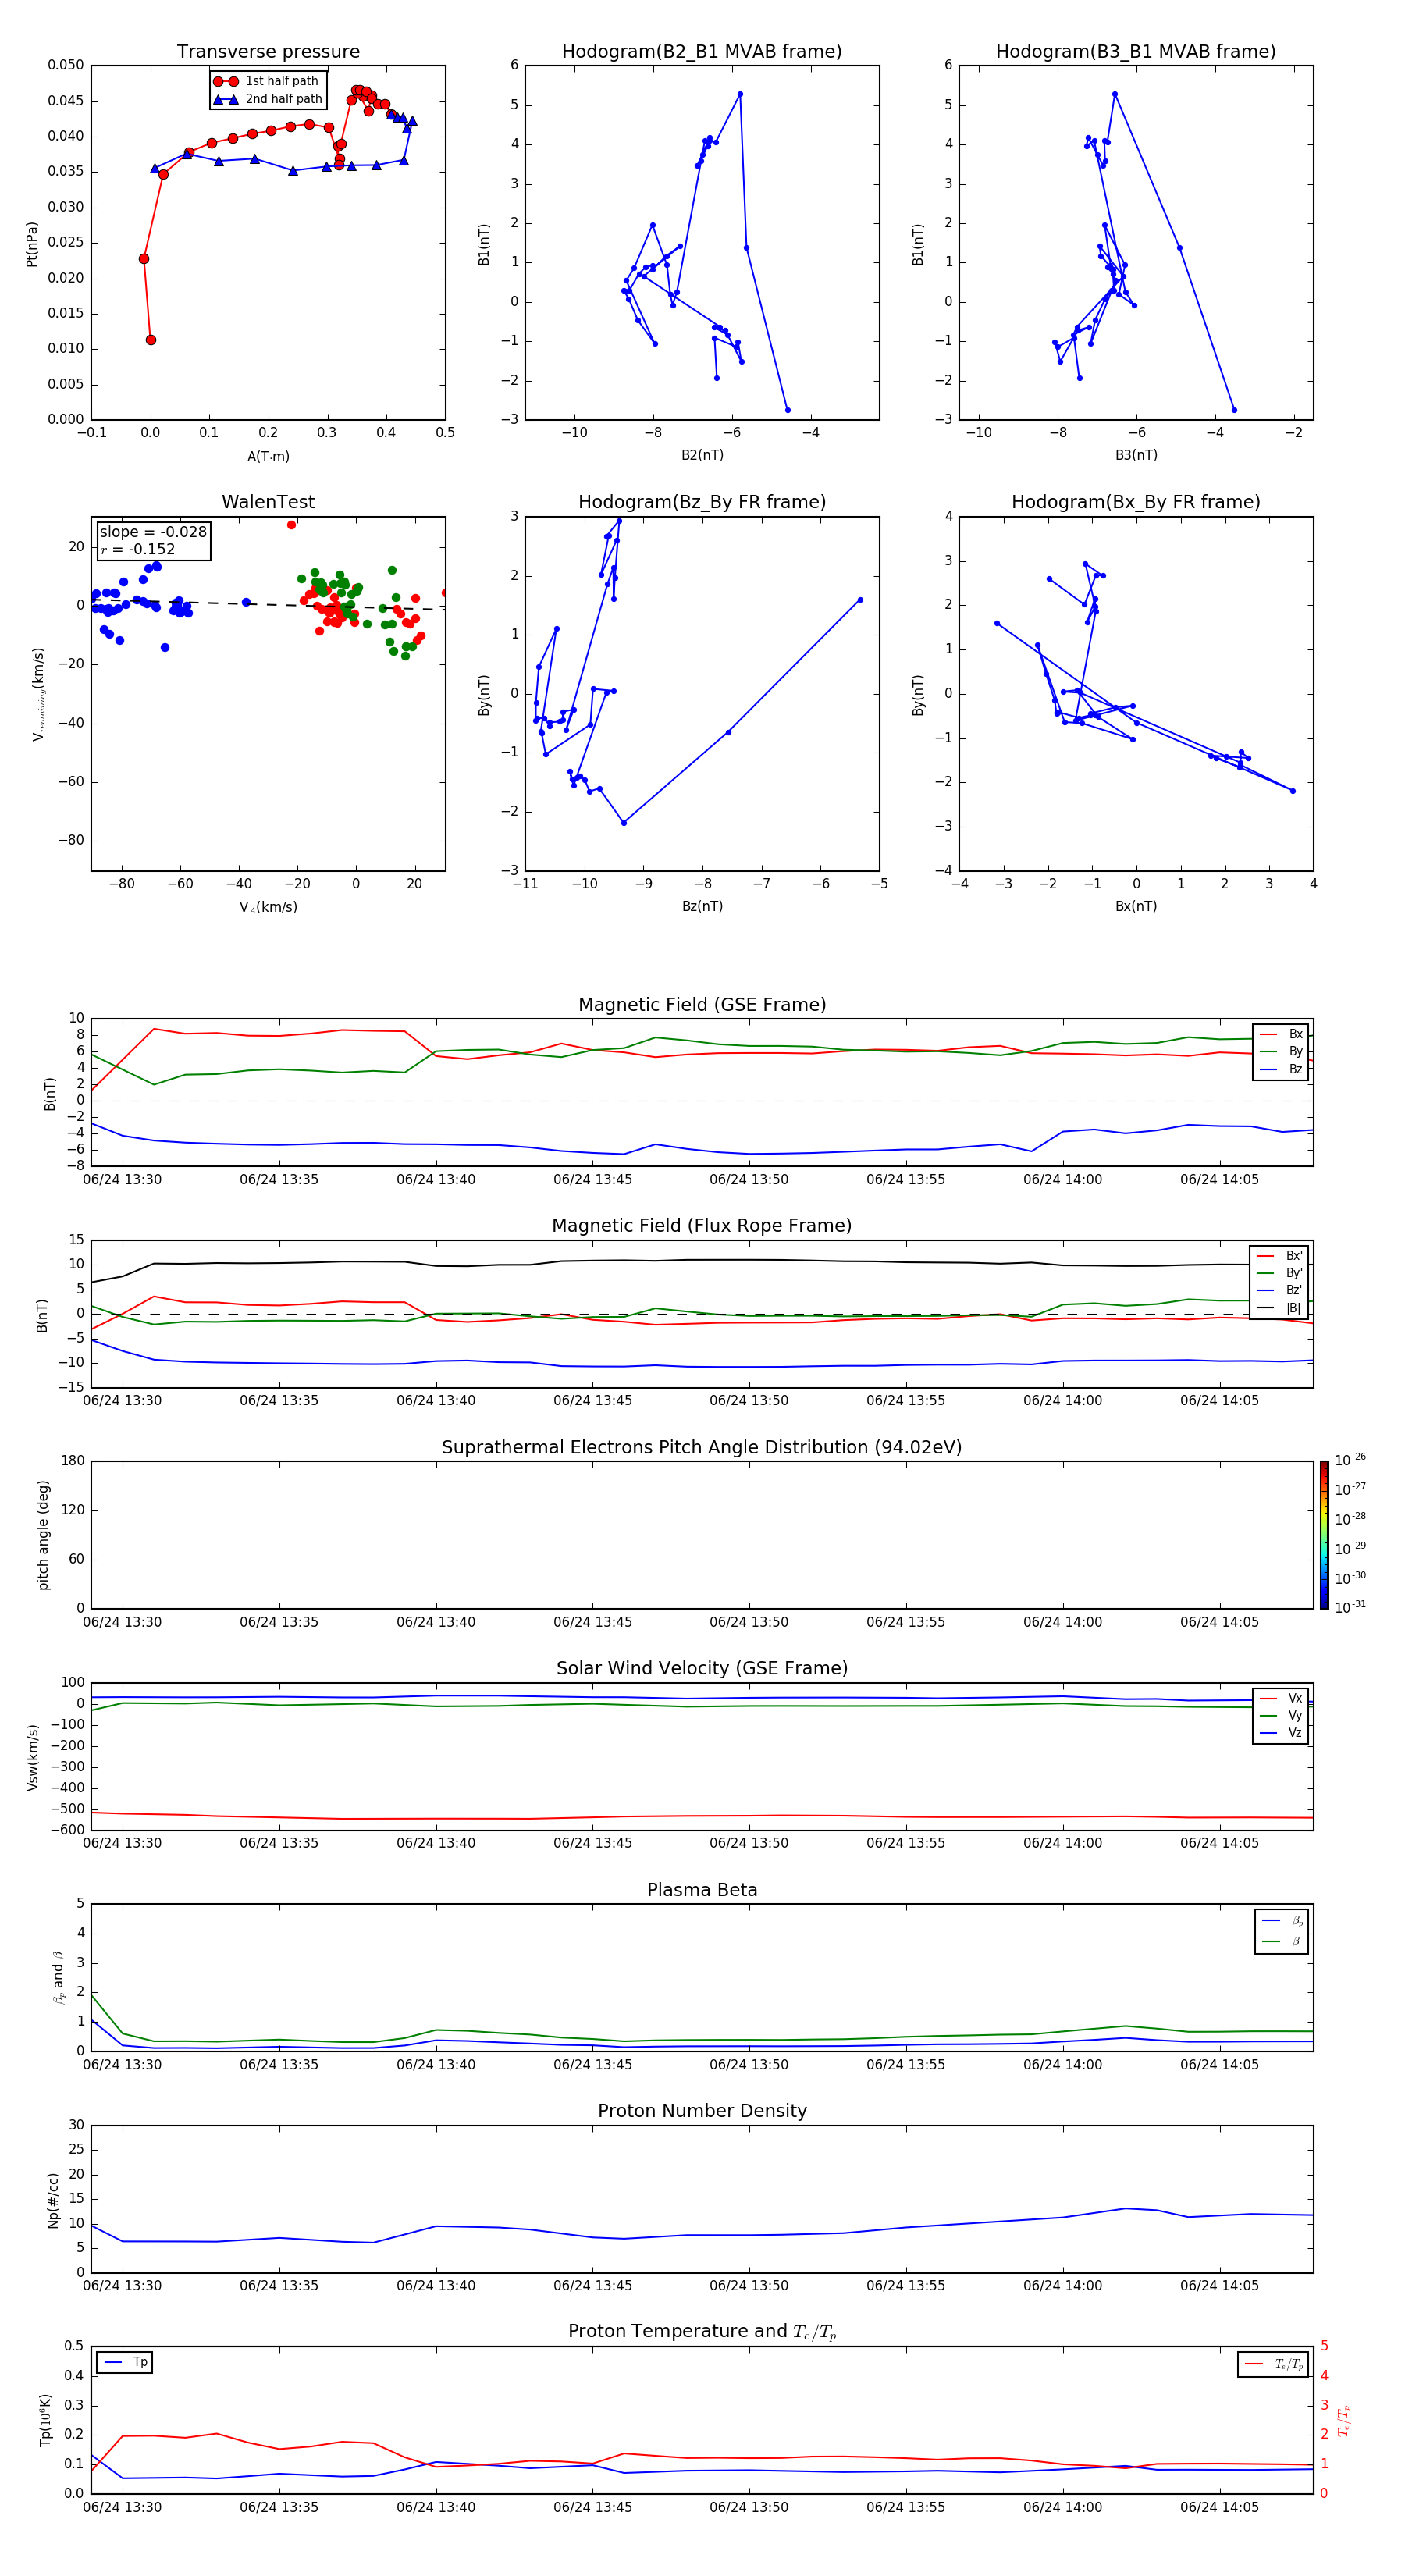This screenshot has width=1405, height=2576.
Task: Click the 'slope = -0.028' annotation
Action: tap(153, 532)
